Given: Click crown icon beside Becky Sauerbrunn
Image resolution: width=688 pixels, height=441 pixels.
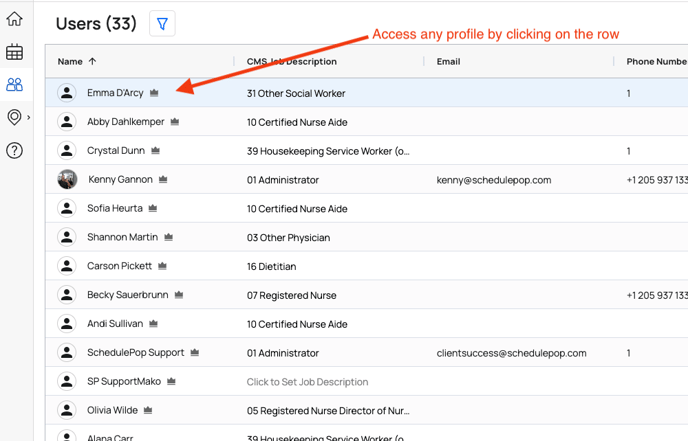Looking at the screenshot, I should tap(179, 295).
